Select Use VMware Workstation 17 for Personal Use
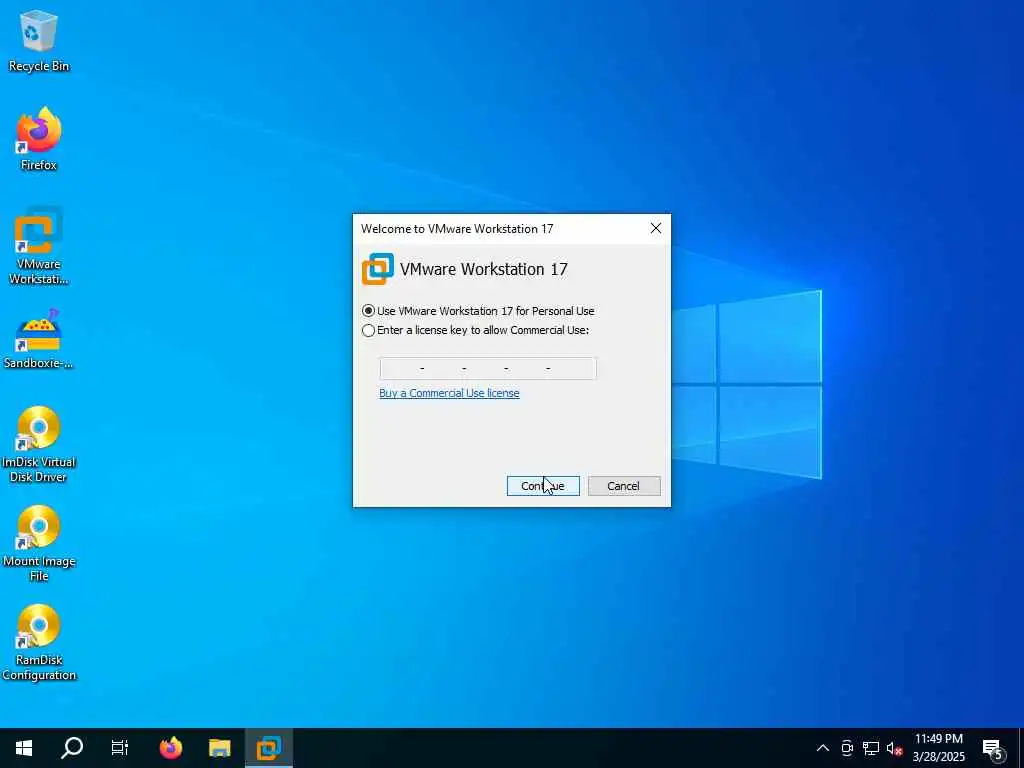 tap(478, 311)
